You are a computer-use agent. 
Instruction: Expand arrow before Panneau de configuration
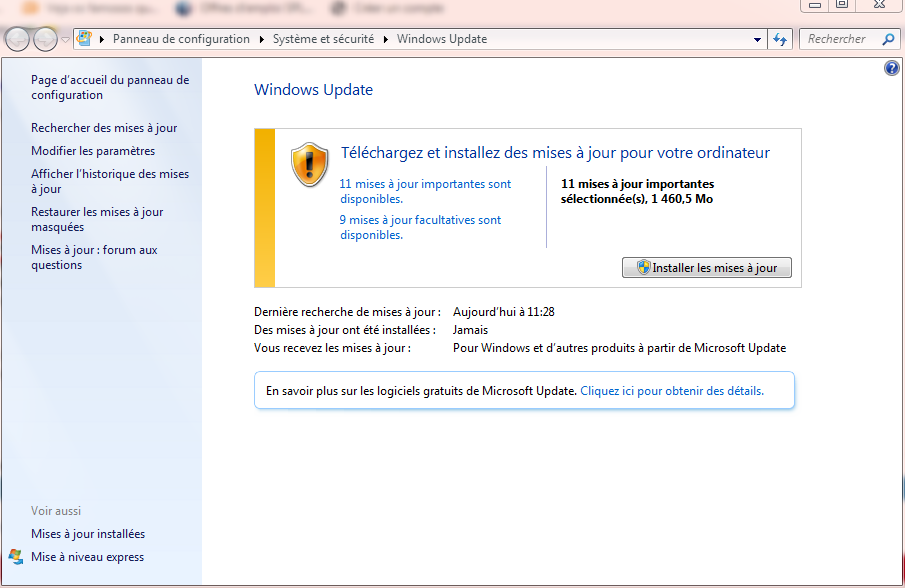point(102,39)
